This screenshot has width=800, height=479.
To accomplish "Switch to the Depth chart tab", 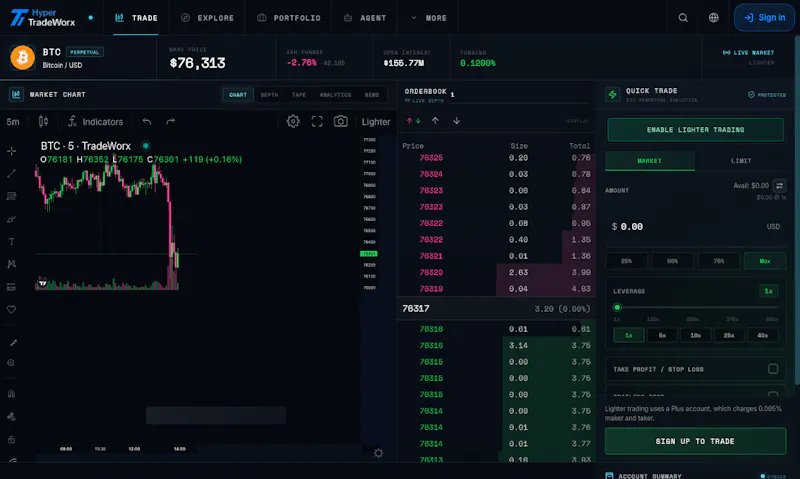I will coord(269,95).
